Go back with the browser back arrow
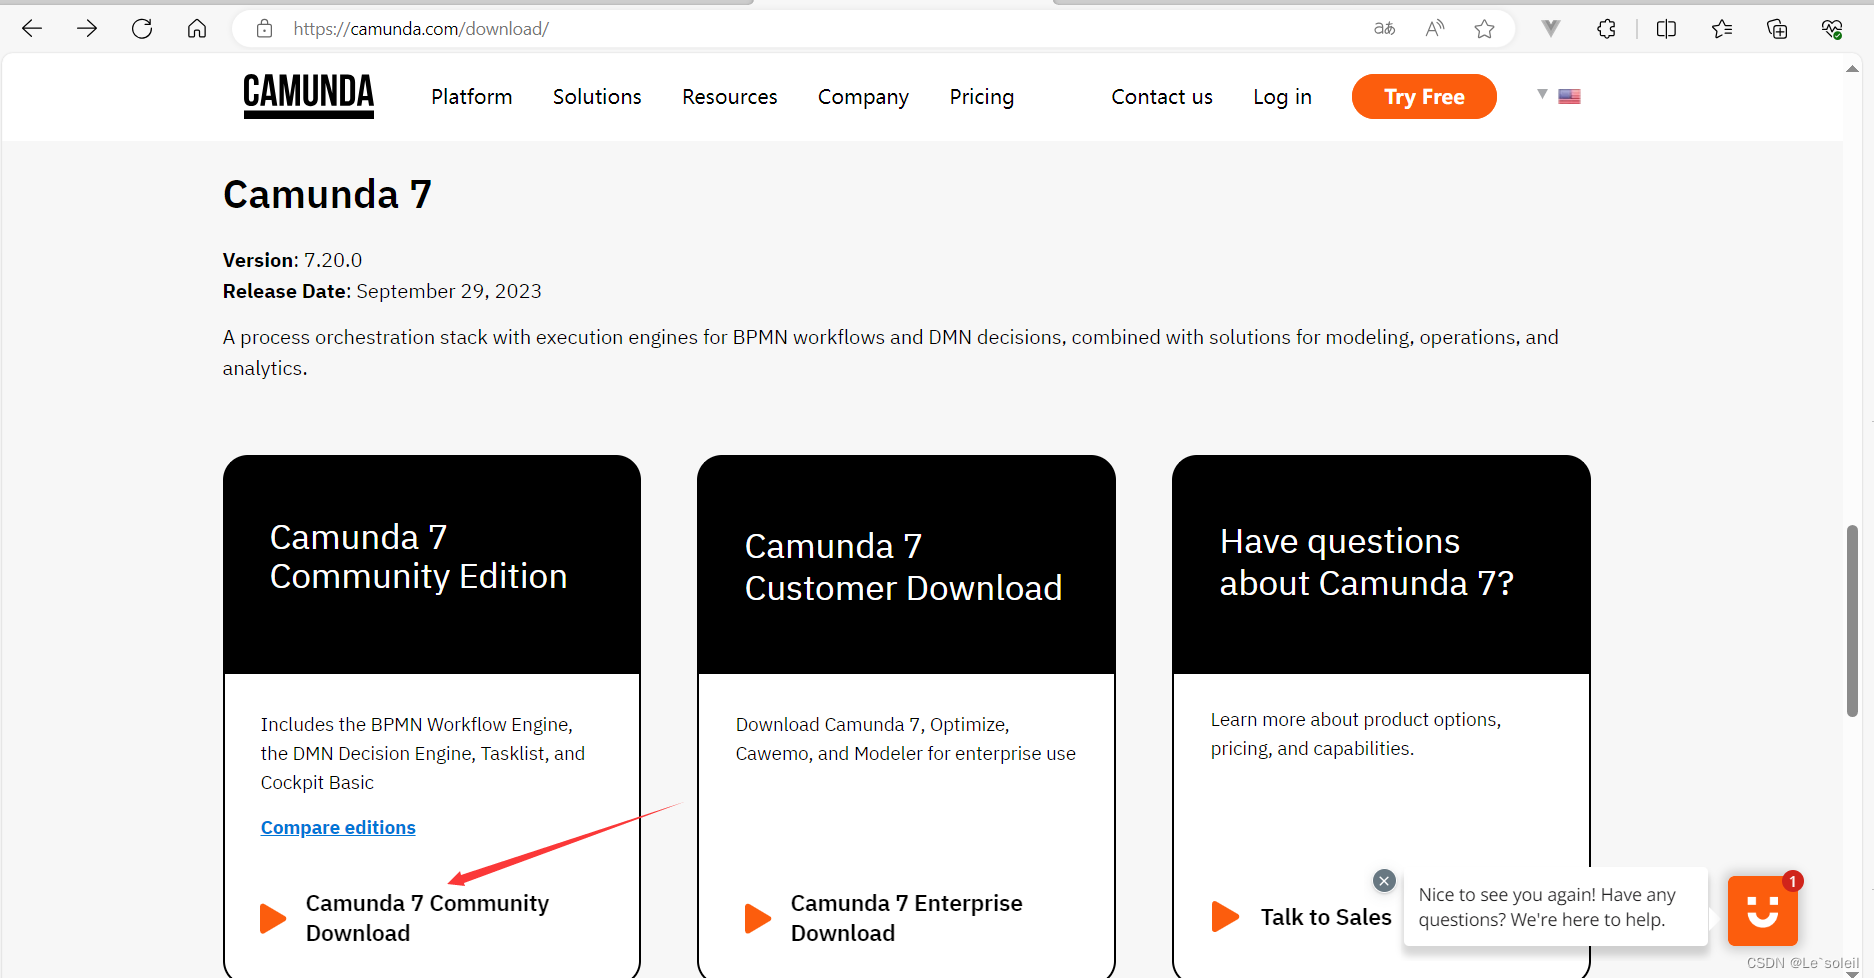The height and width of the screenshot is (978, 1874). [x=32, y=29]
